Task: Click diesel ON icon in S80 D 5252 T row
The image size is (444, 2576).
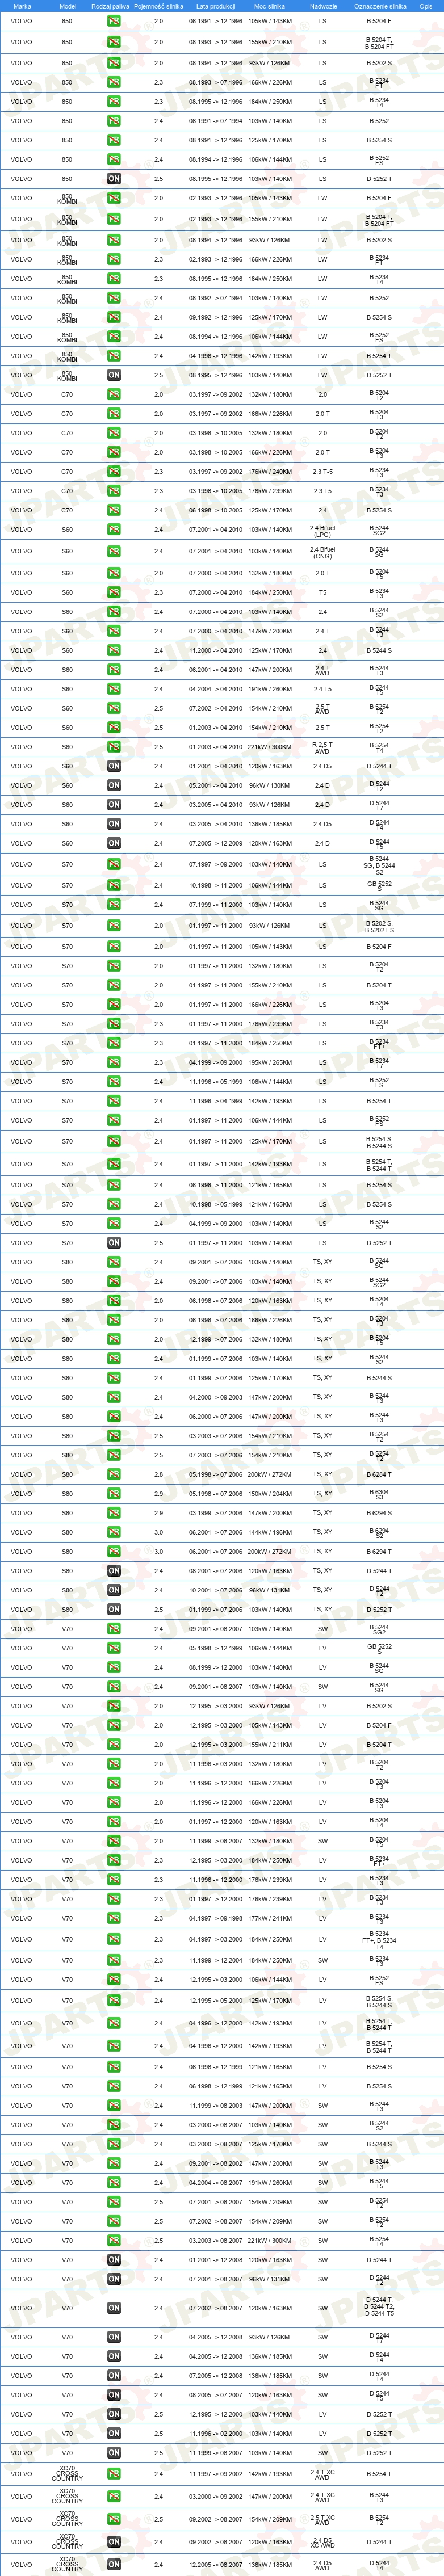Action: click(114, 1609)
